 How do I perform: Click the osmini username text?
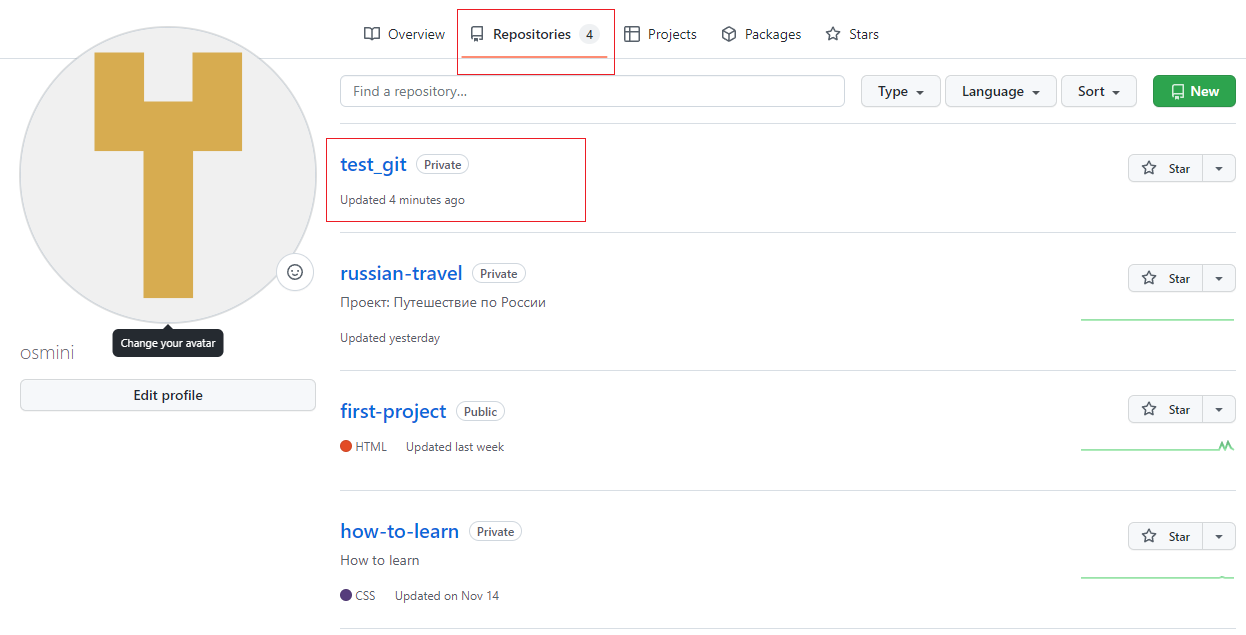(47, 353)
